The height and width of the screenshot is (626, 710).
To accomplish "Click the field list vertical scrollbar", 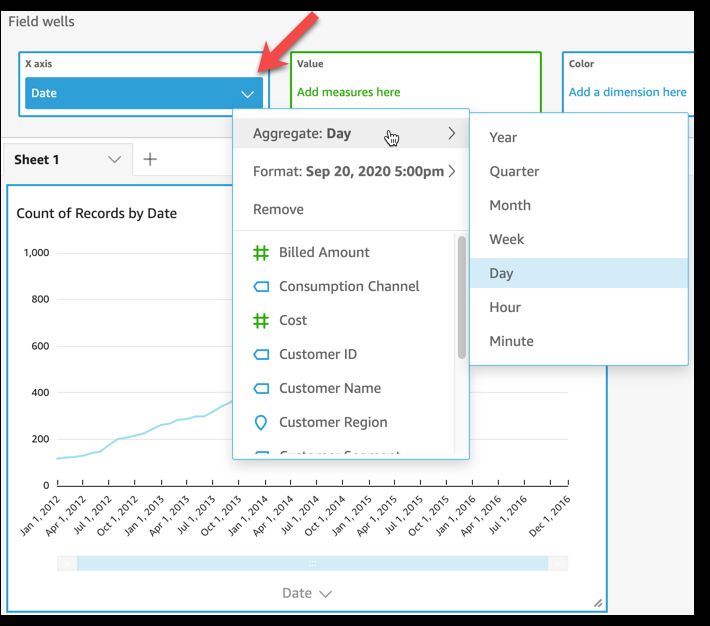I will pos(462,297).
